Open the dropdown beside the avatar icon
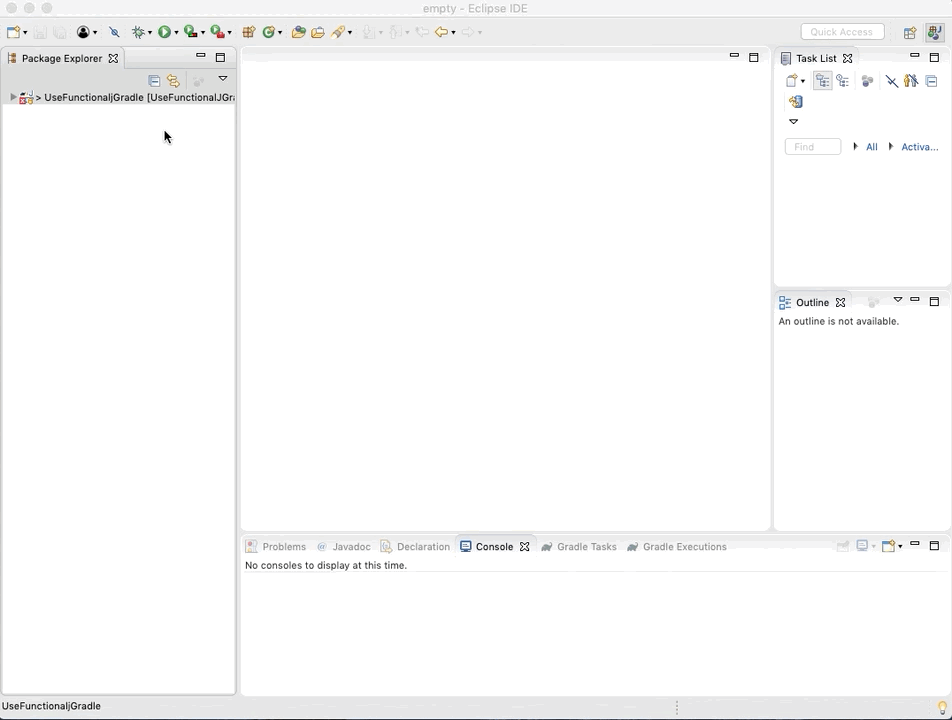 point(95,33)
